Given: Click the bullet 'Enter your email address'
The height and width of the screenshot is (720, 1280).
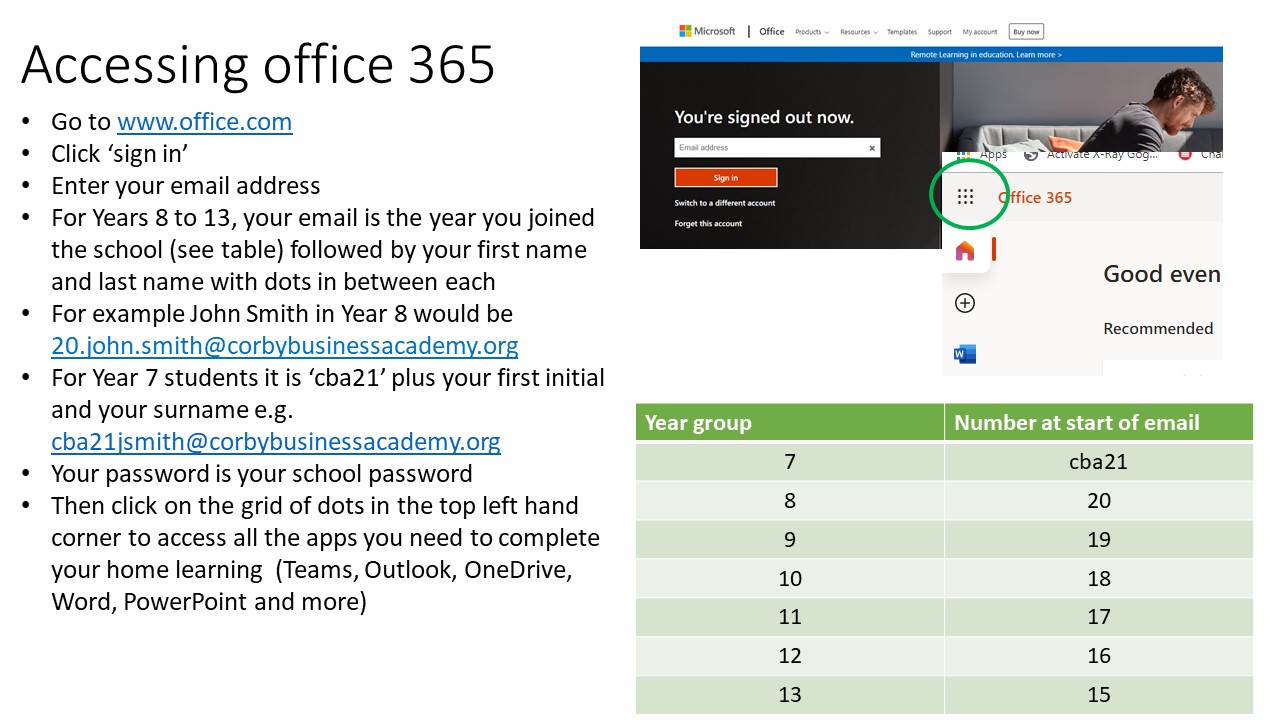Looking at the screenshot, I should coord(186,186).
